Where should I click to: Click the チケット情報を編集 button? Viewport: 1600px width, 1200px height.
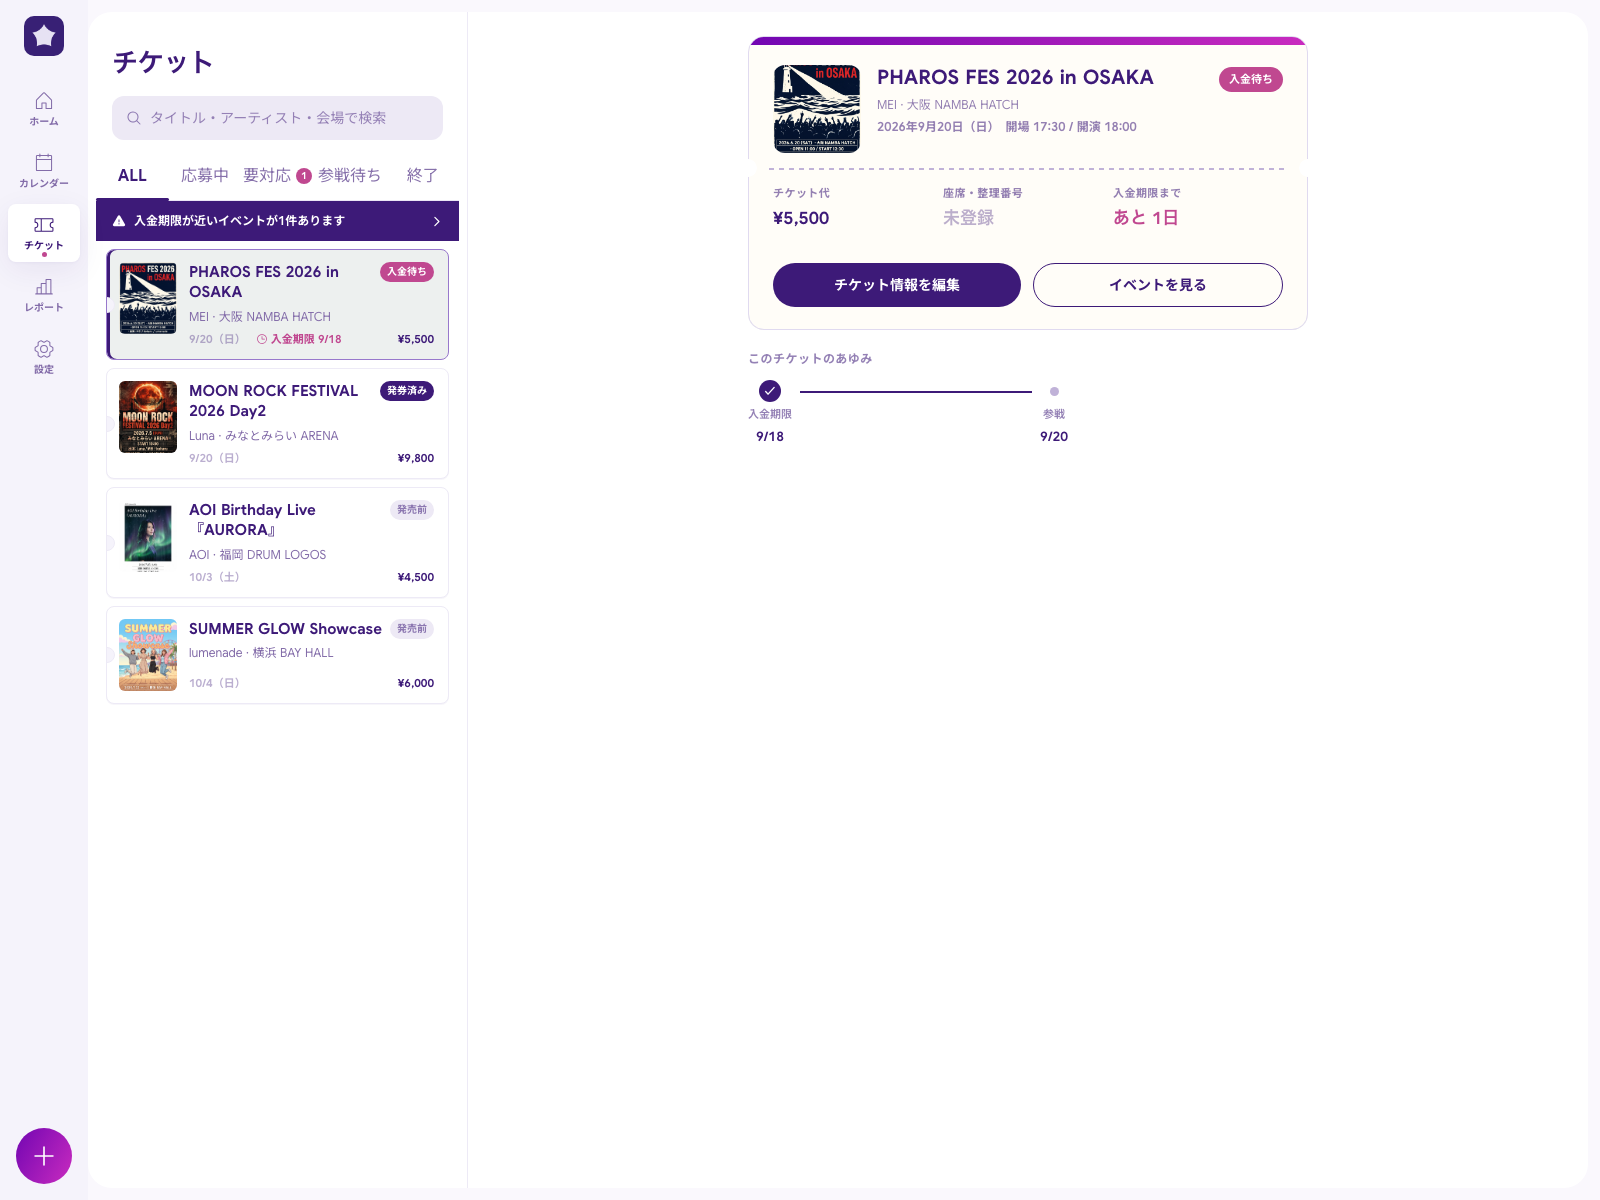pos(897,285)
